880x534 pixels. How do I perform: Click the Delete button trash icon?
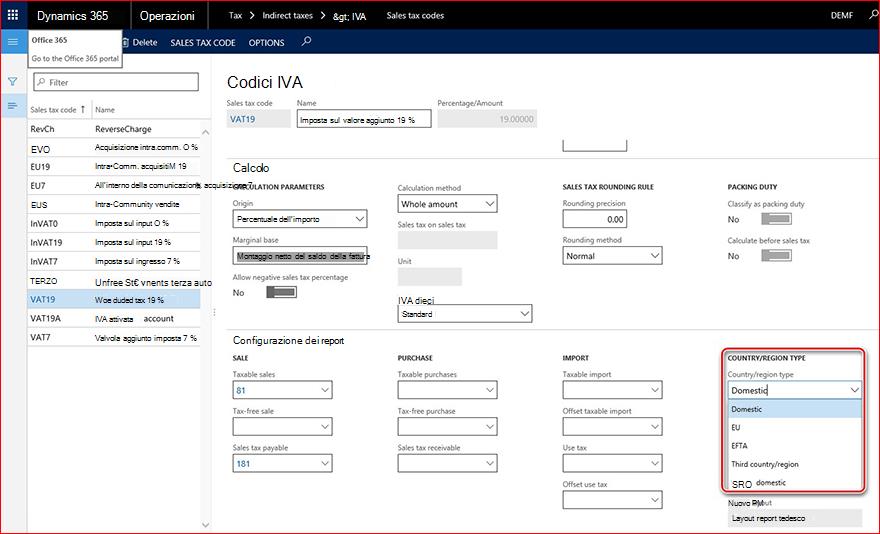[125, 42]
